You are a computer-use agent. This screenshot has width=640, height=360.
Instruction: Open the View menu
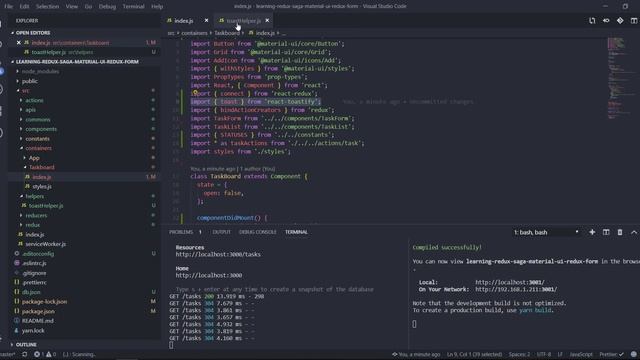coord(72,6)
